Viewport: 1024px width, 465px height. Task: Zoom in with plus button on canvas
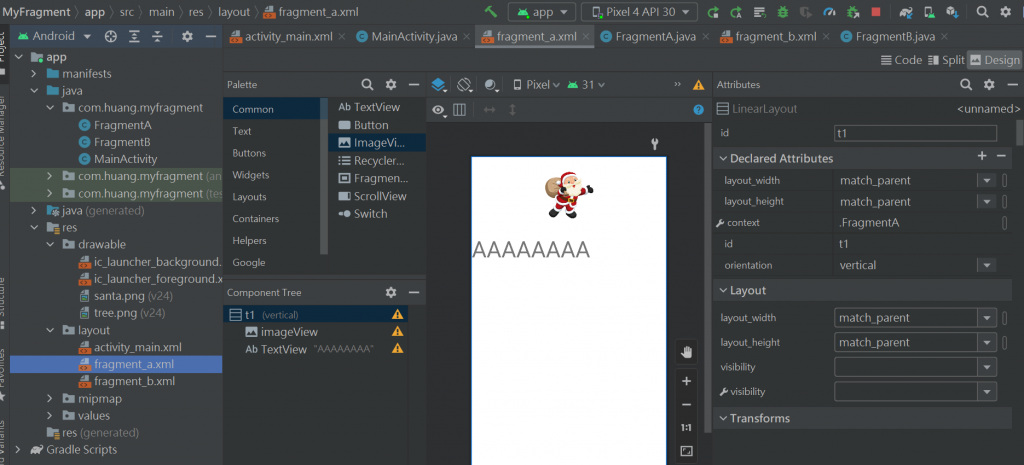686,381
